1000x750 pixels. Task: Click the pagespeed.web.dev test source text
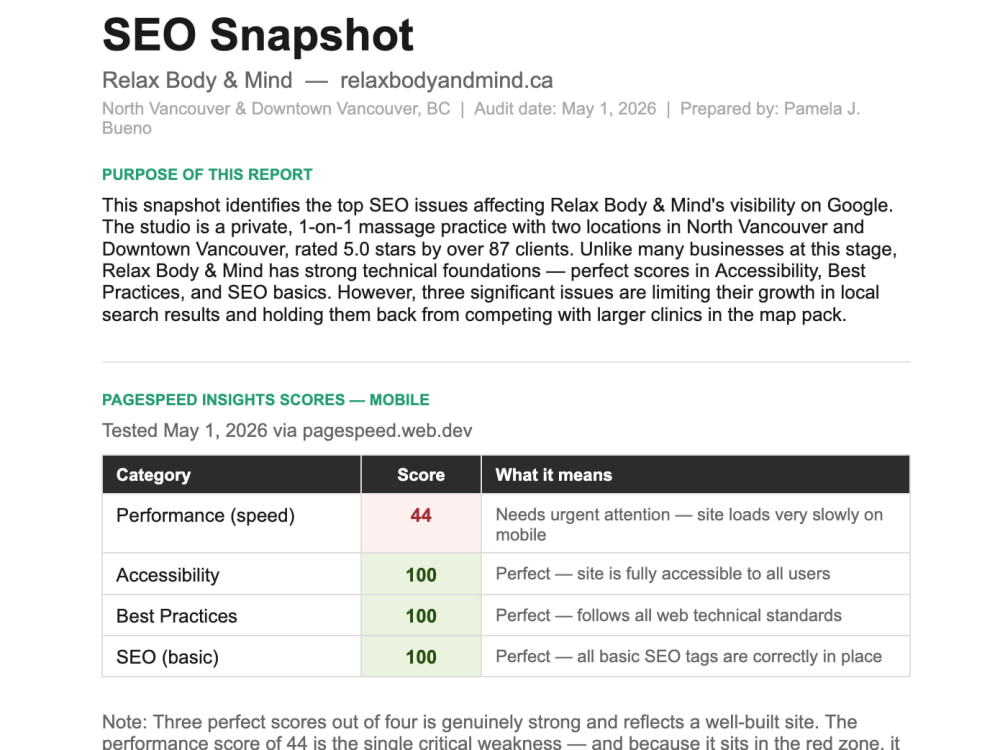[387, 430]
